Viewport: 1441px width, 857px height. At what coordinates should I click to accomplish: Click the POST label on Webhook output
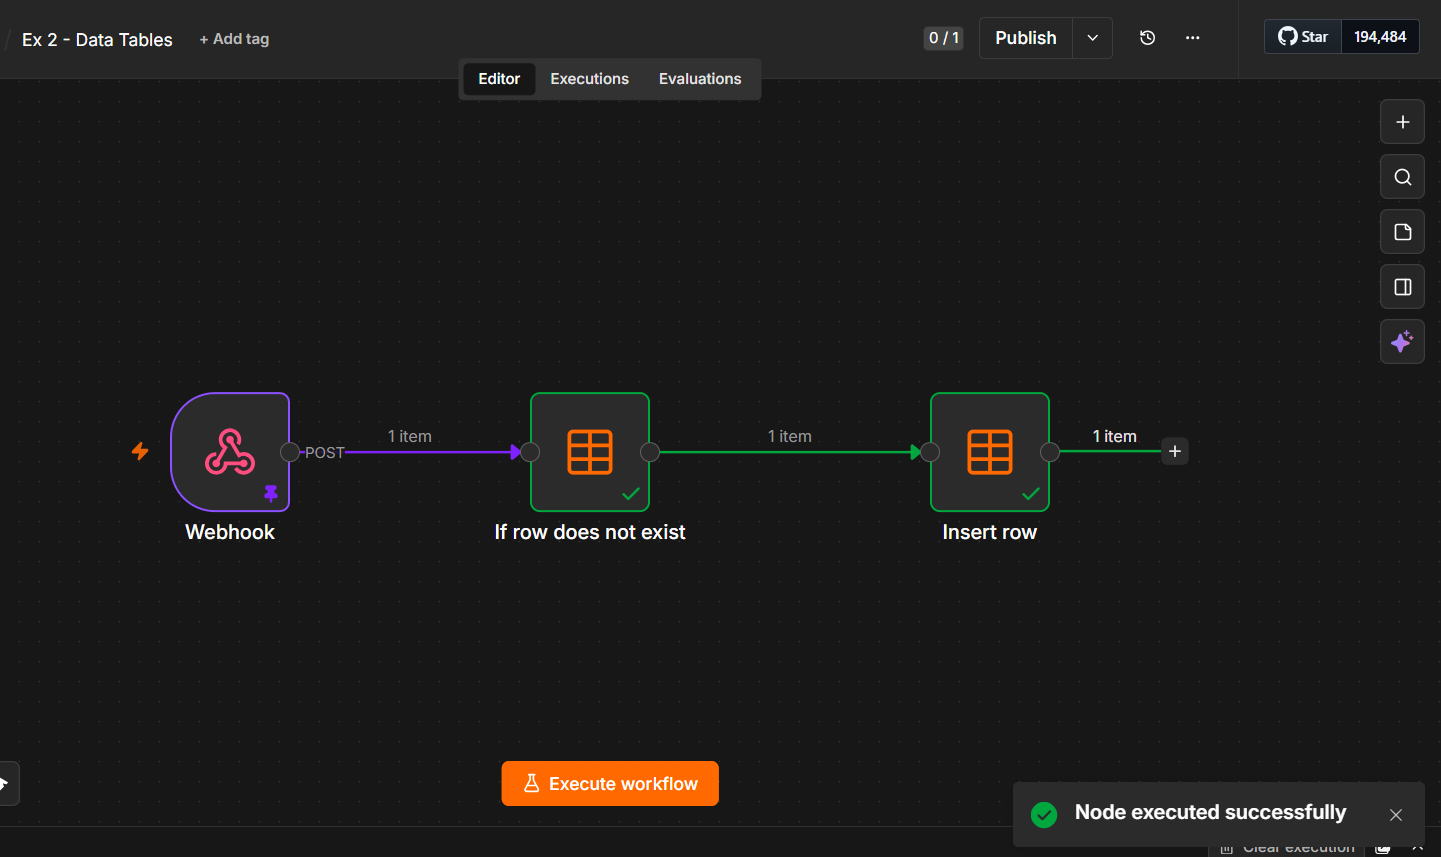tap(324, 453)
